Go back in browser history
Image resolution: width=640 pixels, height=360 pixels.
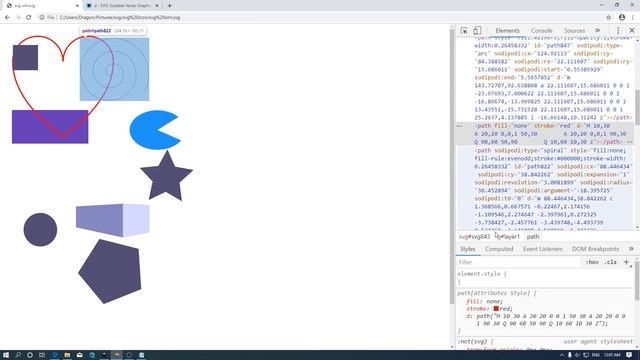click(7, 18)
